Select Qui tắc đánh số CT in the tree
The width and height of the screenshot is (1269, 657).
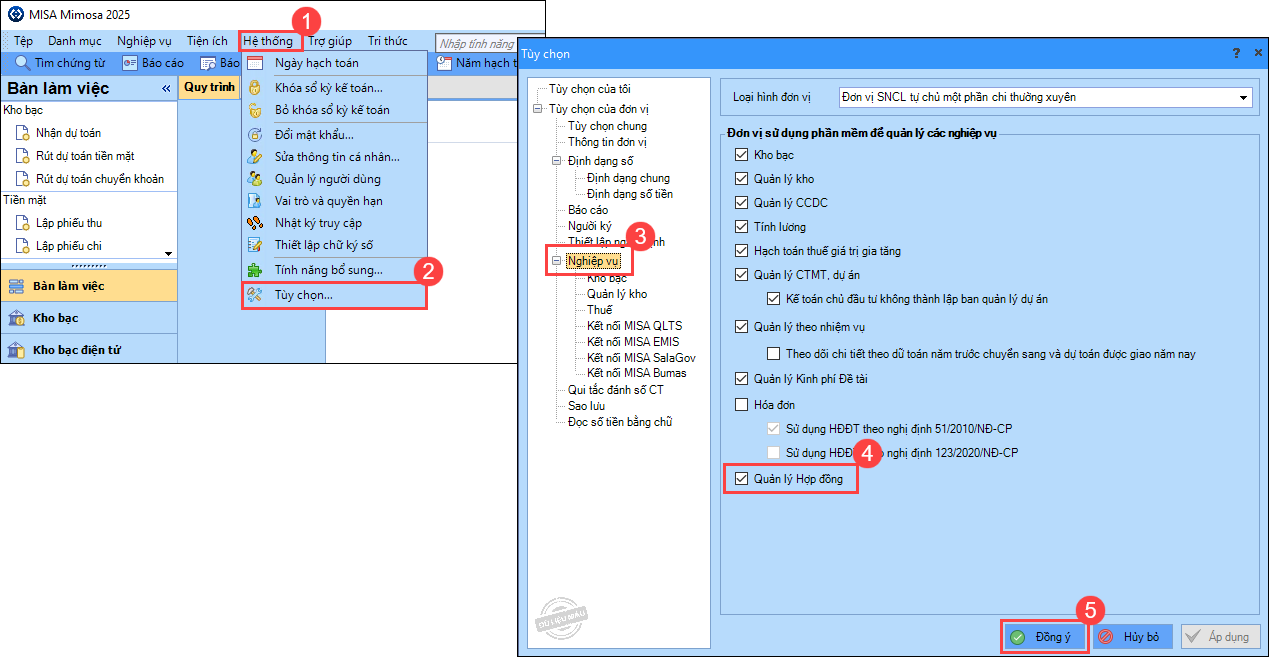(x=615, y=390)
